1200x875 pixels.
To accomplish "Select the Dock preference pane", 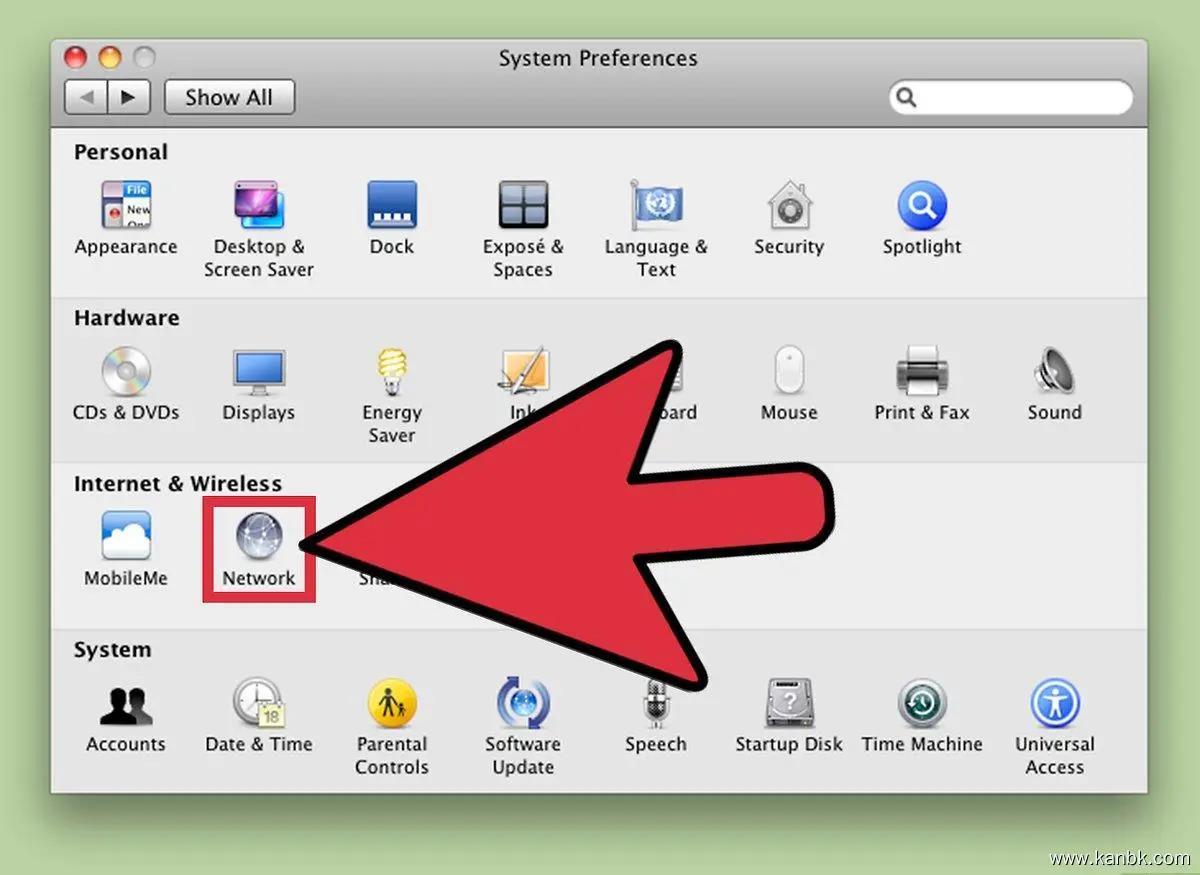I will pos(391,206).
